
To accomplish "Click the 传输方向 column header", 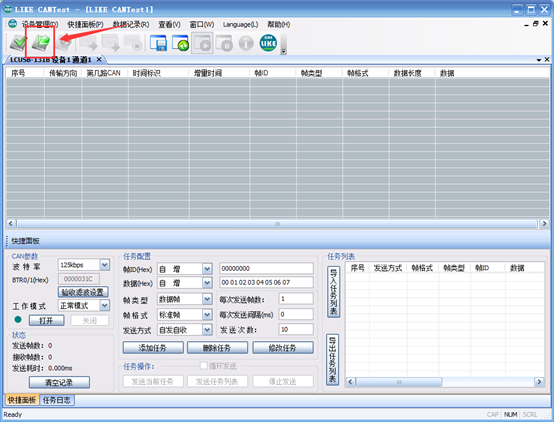I will 63,73.
